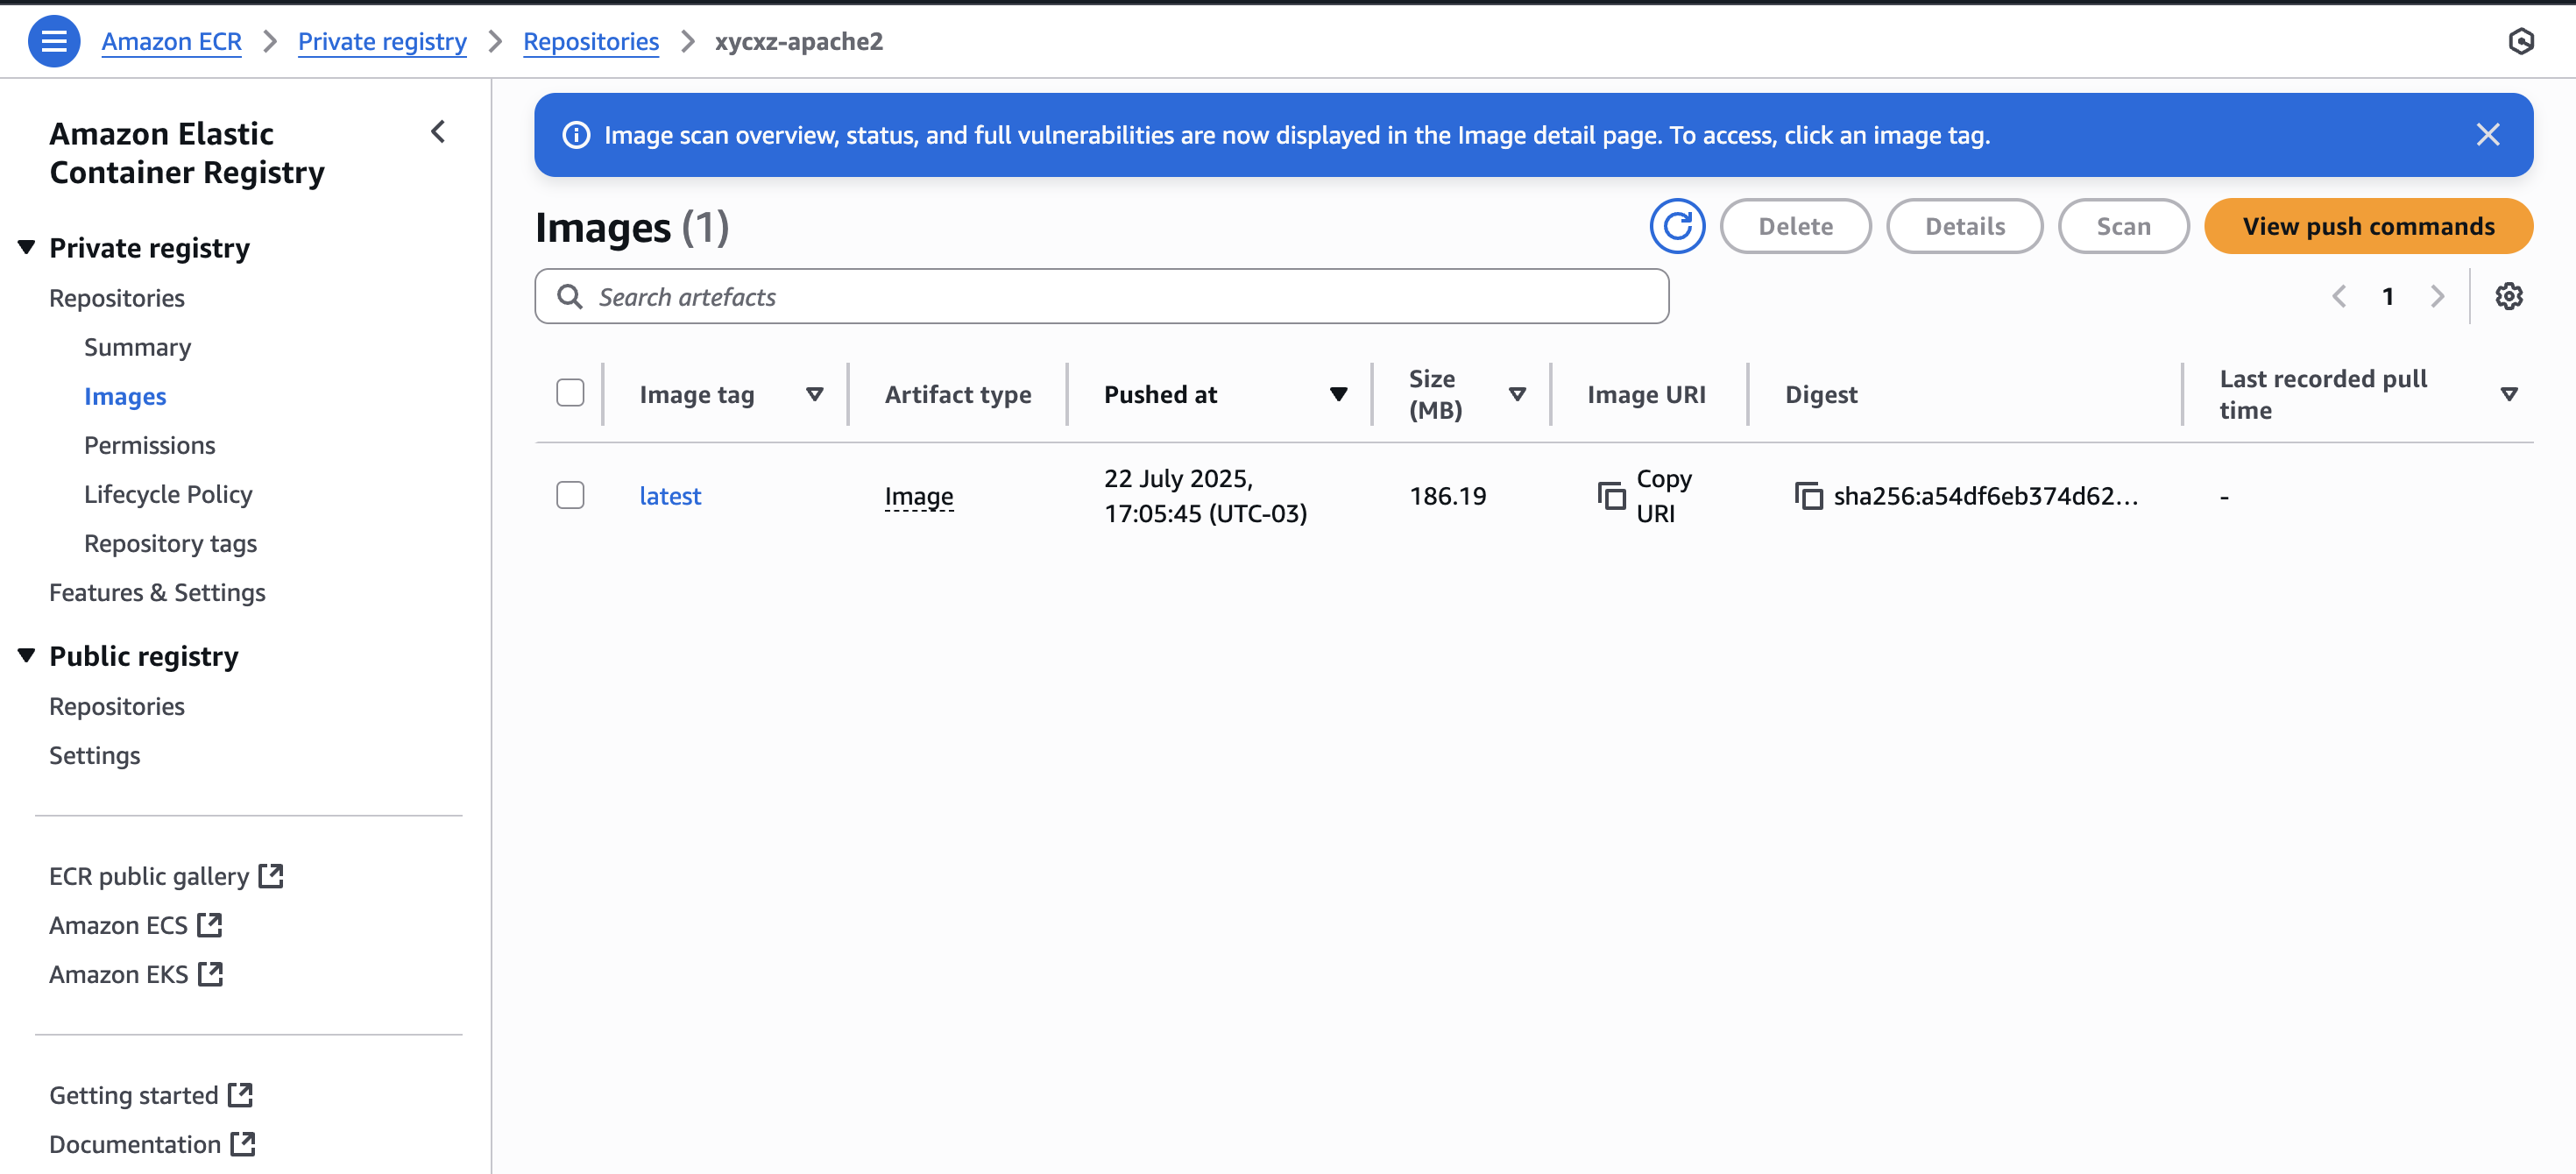Tick the checkbox for latest image
The image size is (2576, 1174).
[570, 495]
